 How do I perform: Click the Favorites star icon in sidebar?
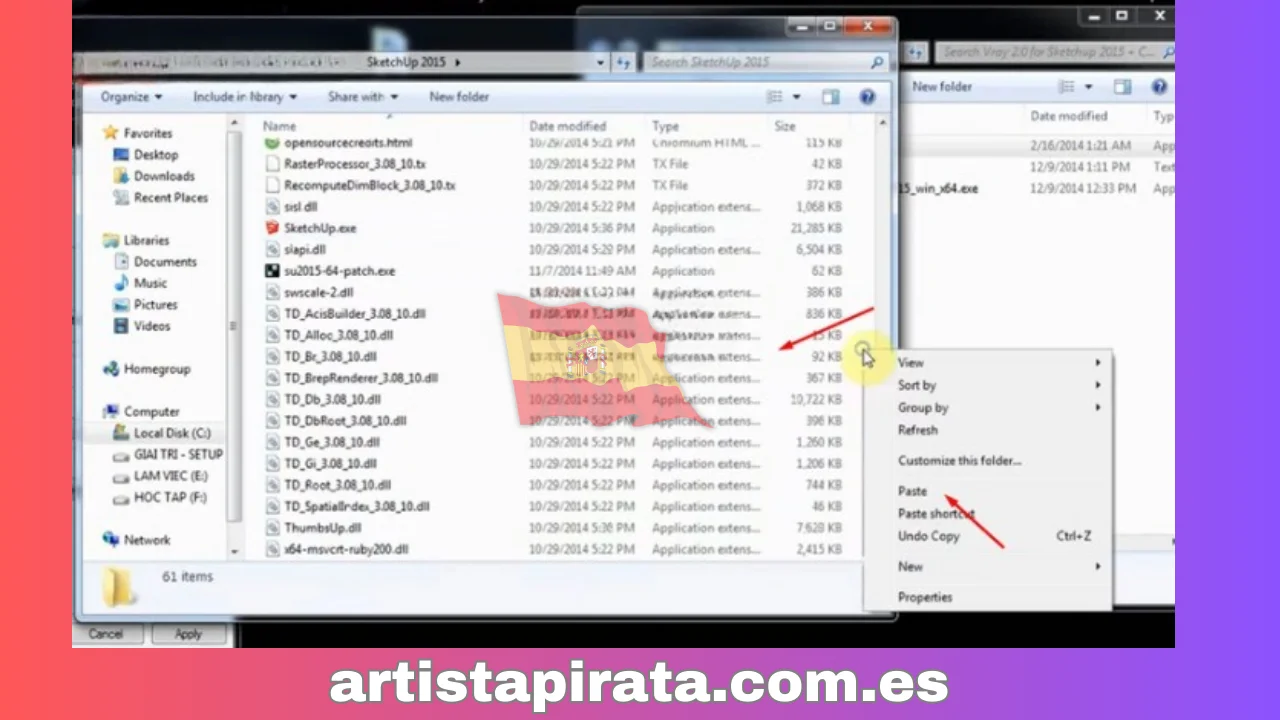[x=110, y=133]
